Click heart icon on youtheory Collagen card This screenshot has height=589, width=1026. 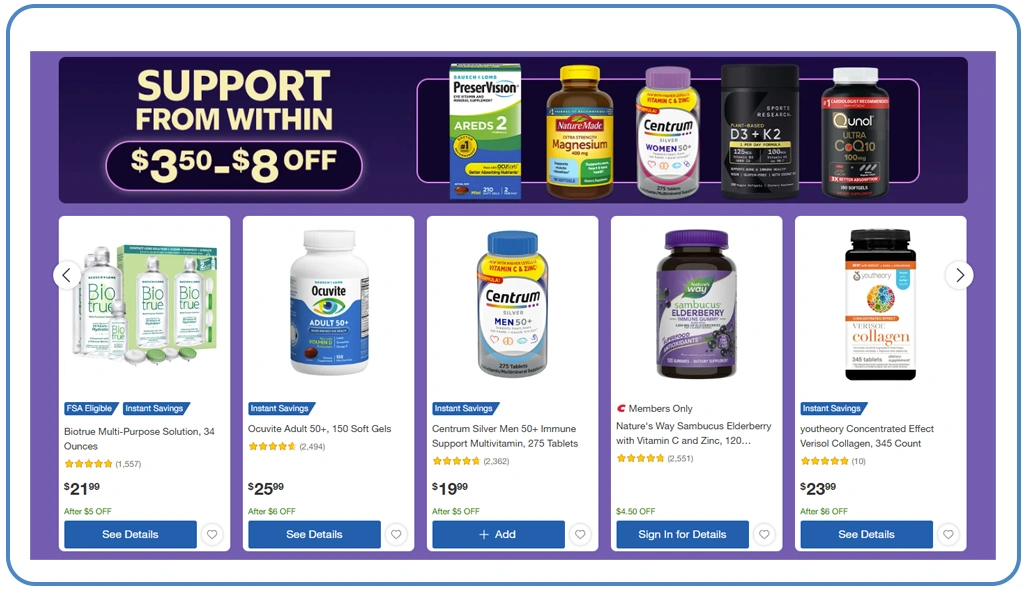tap(948, 535)
